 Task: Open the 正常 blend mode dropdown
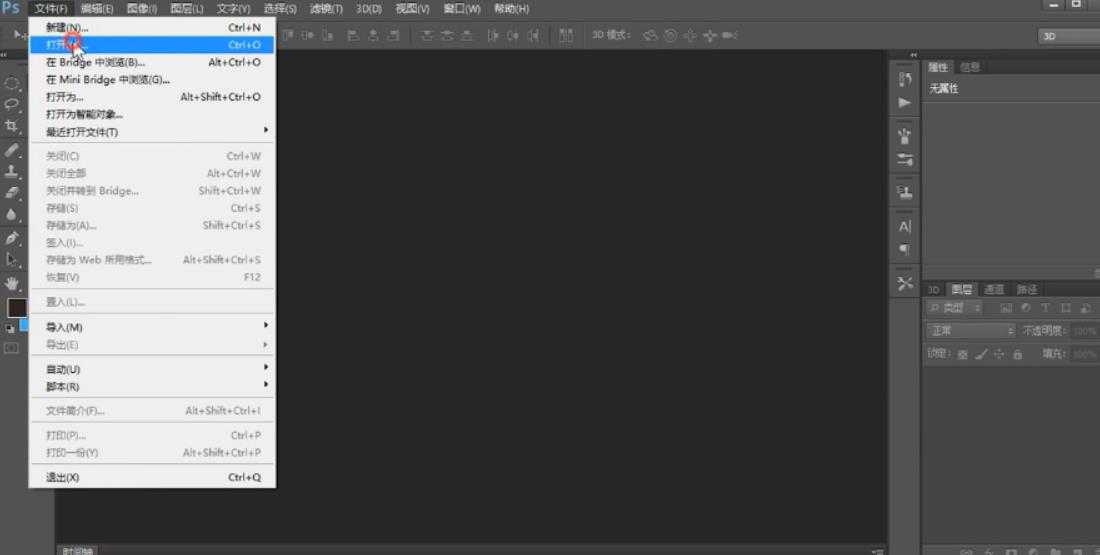pyautogui.click(x=970, y=330)
